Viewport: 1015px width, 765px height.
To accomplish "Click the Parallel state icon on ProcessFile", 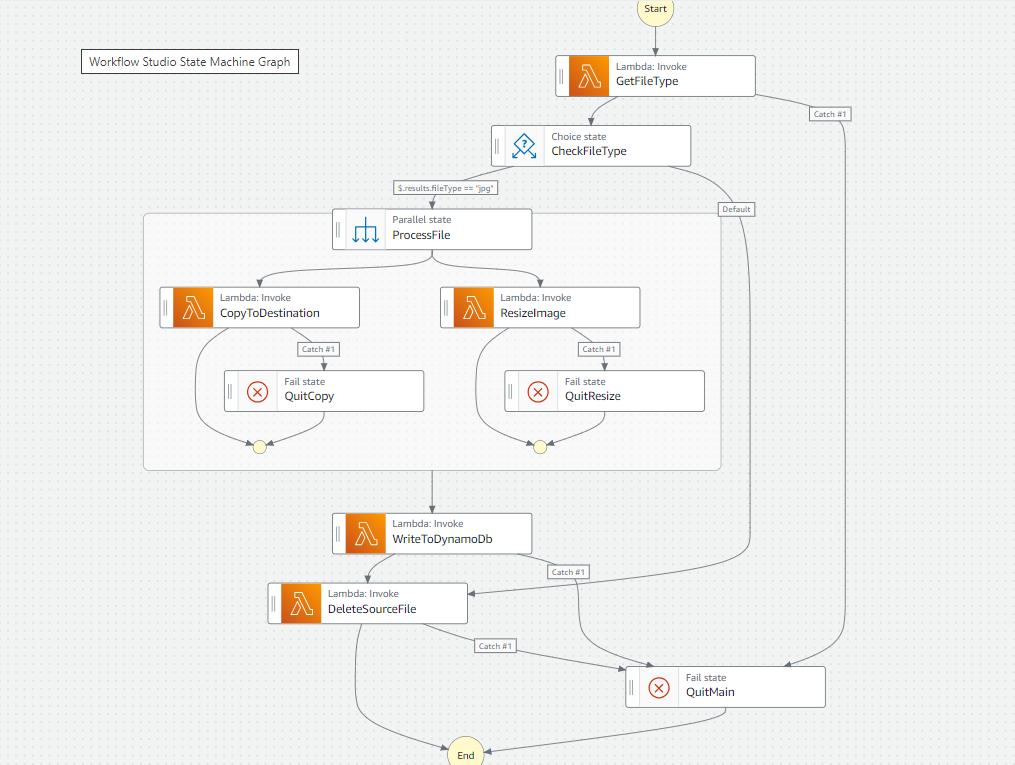I will 365,229.
